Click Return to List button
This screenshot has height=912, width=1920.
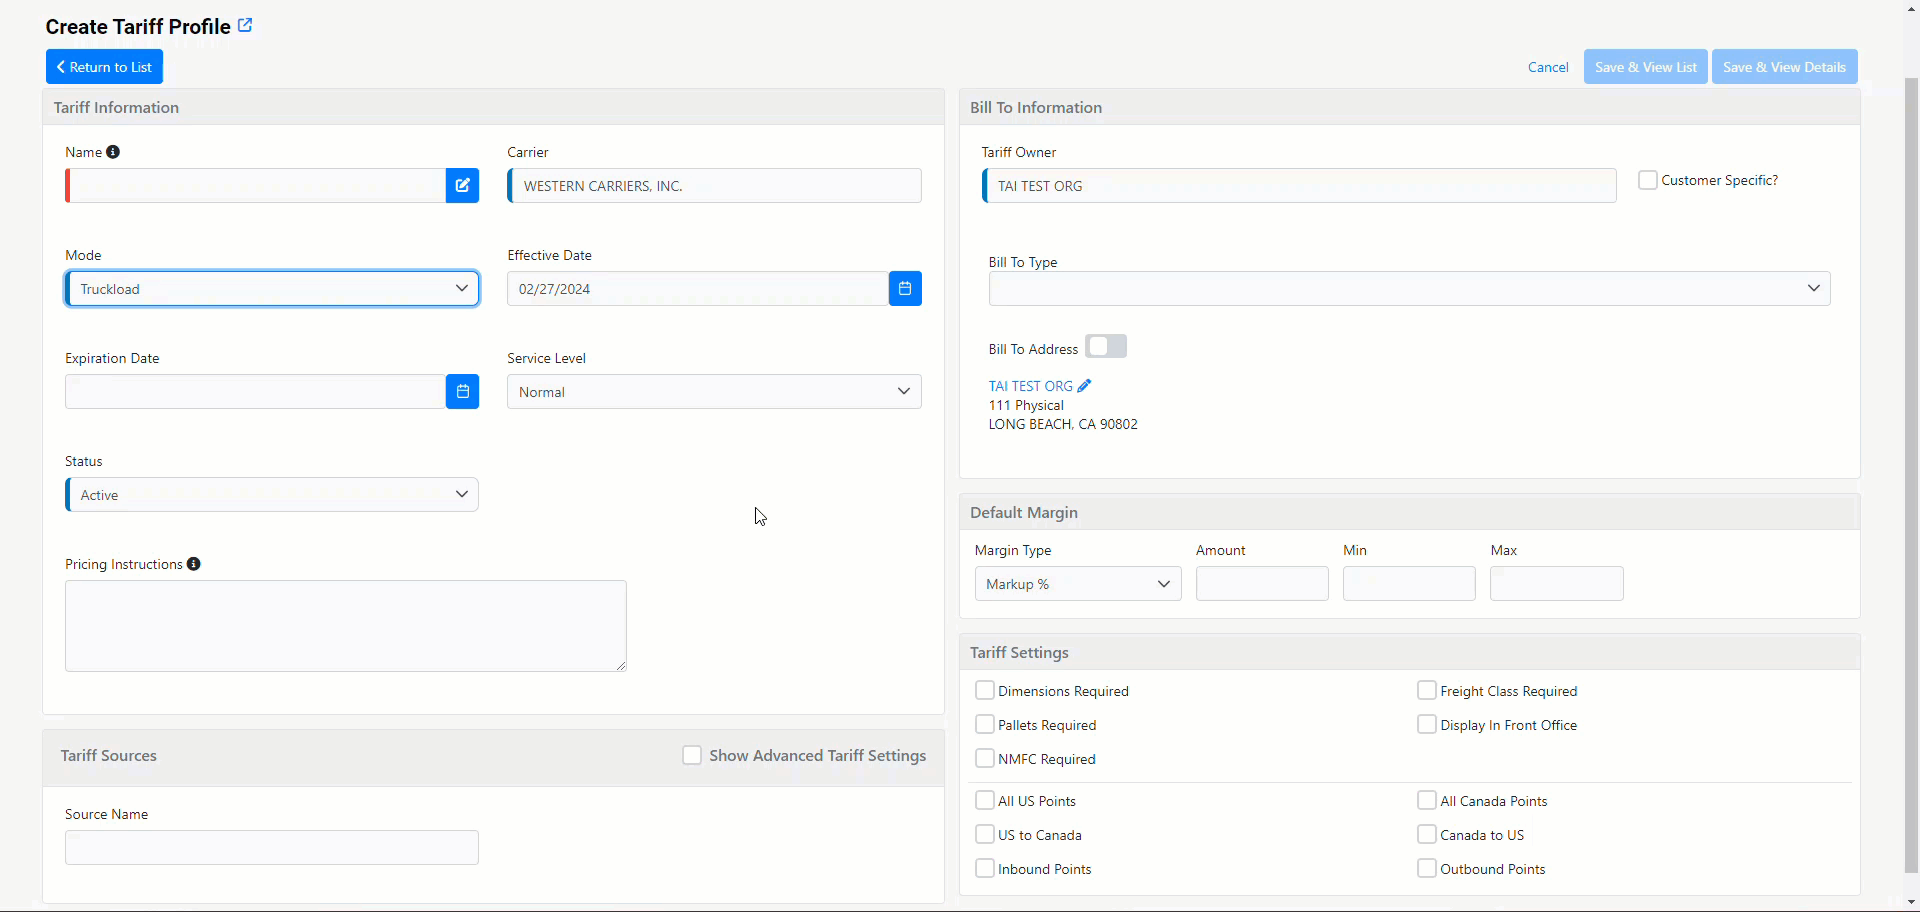(104, 67)
